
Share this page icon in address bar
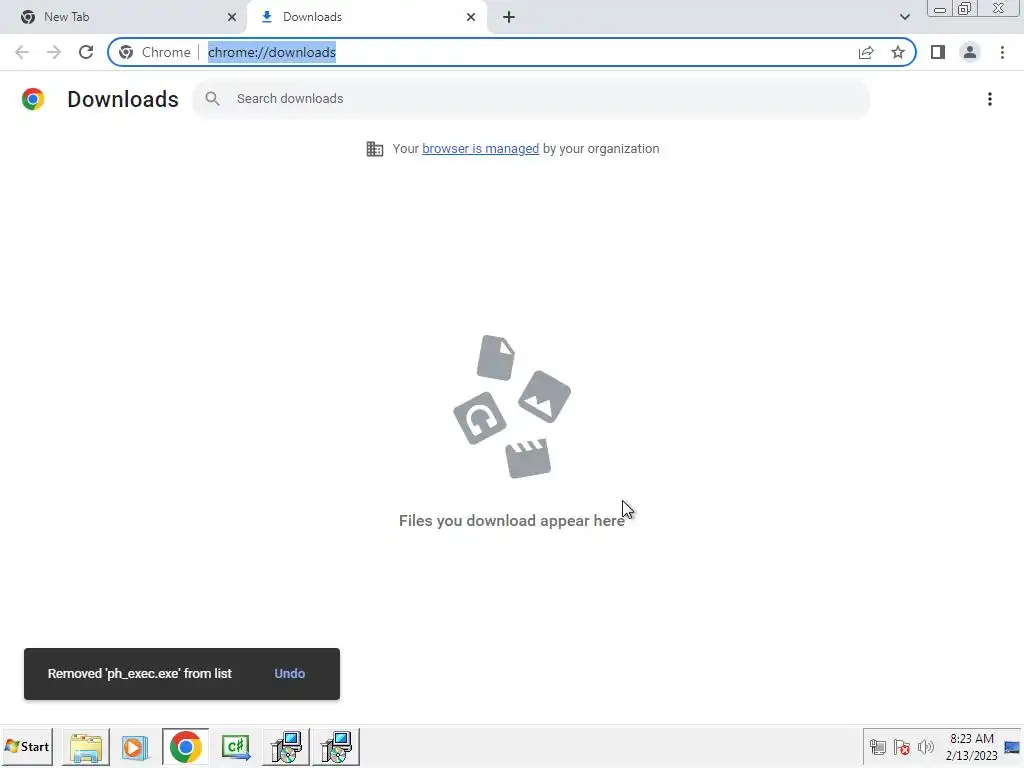(866, 52)
